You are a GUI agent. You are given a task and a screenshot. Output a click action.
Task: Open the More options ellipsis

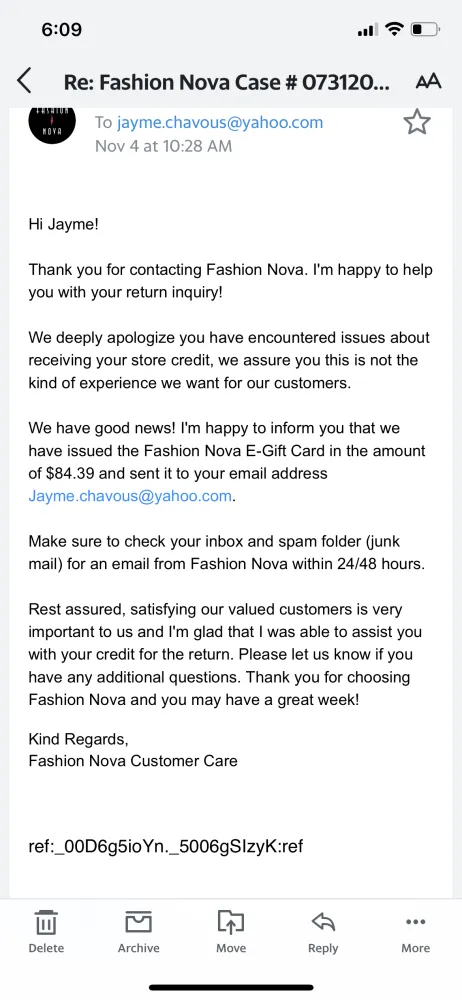coord(415,932)
